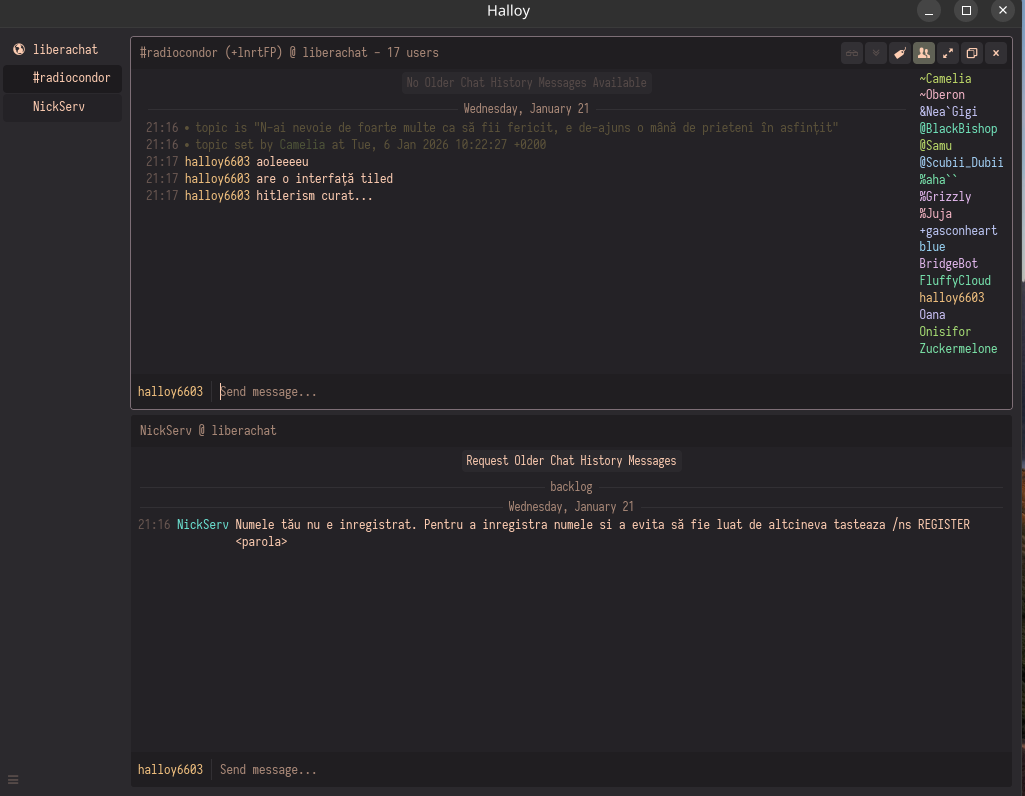The width and height of the screenshot is (1025, 796).
Task: Click the glasses mark-as-read icon
Action: pyautogui.click(x=852, y=53)
